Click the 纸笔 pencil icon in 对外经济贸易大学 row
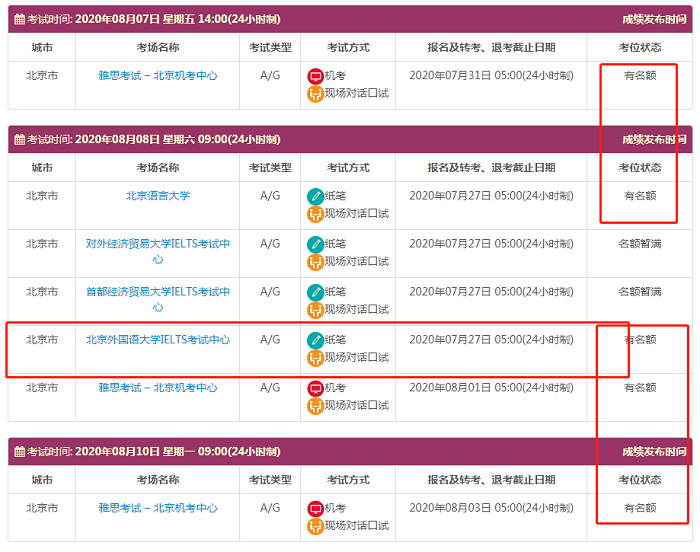Image resolution: width=700 pixels, height=552 pixels. [315, 244]
